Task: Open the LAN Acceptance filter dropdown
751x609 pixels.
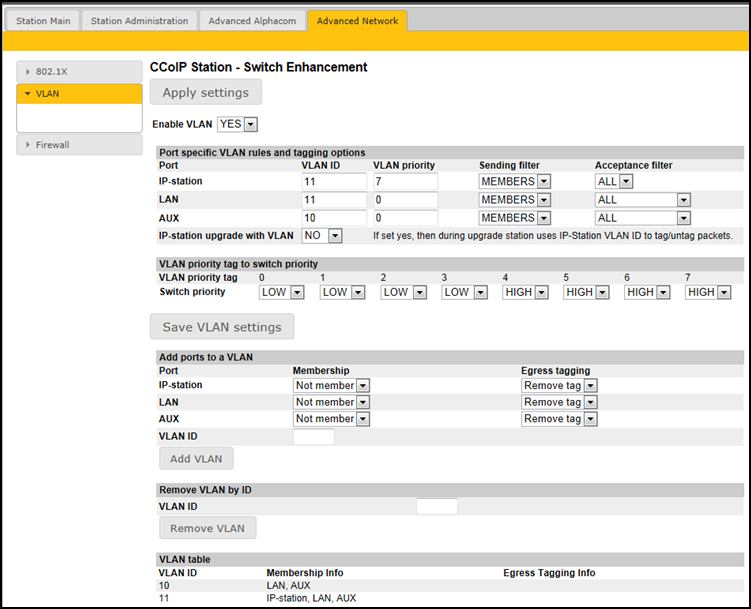Action: 643,200
